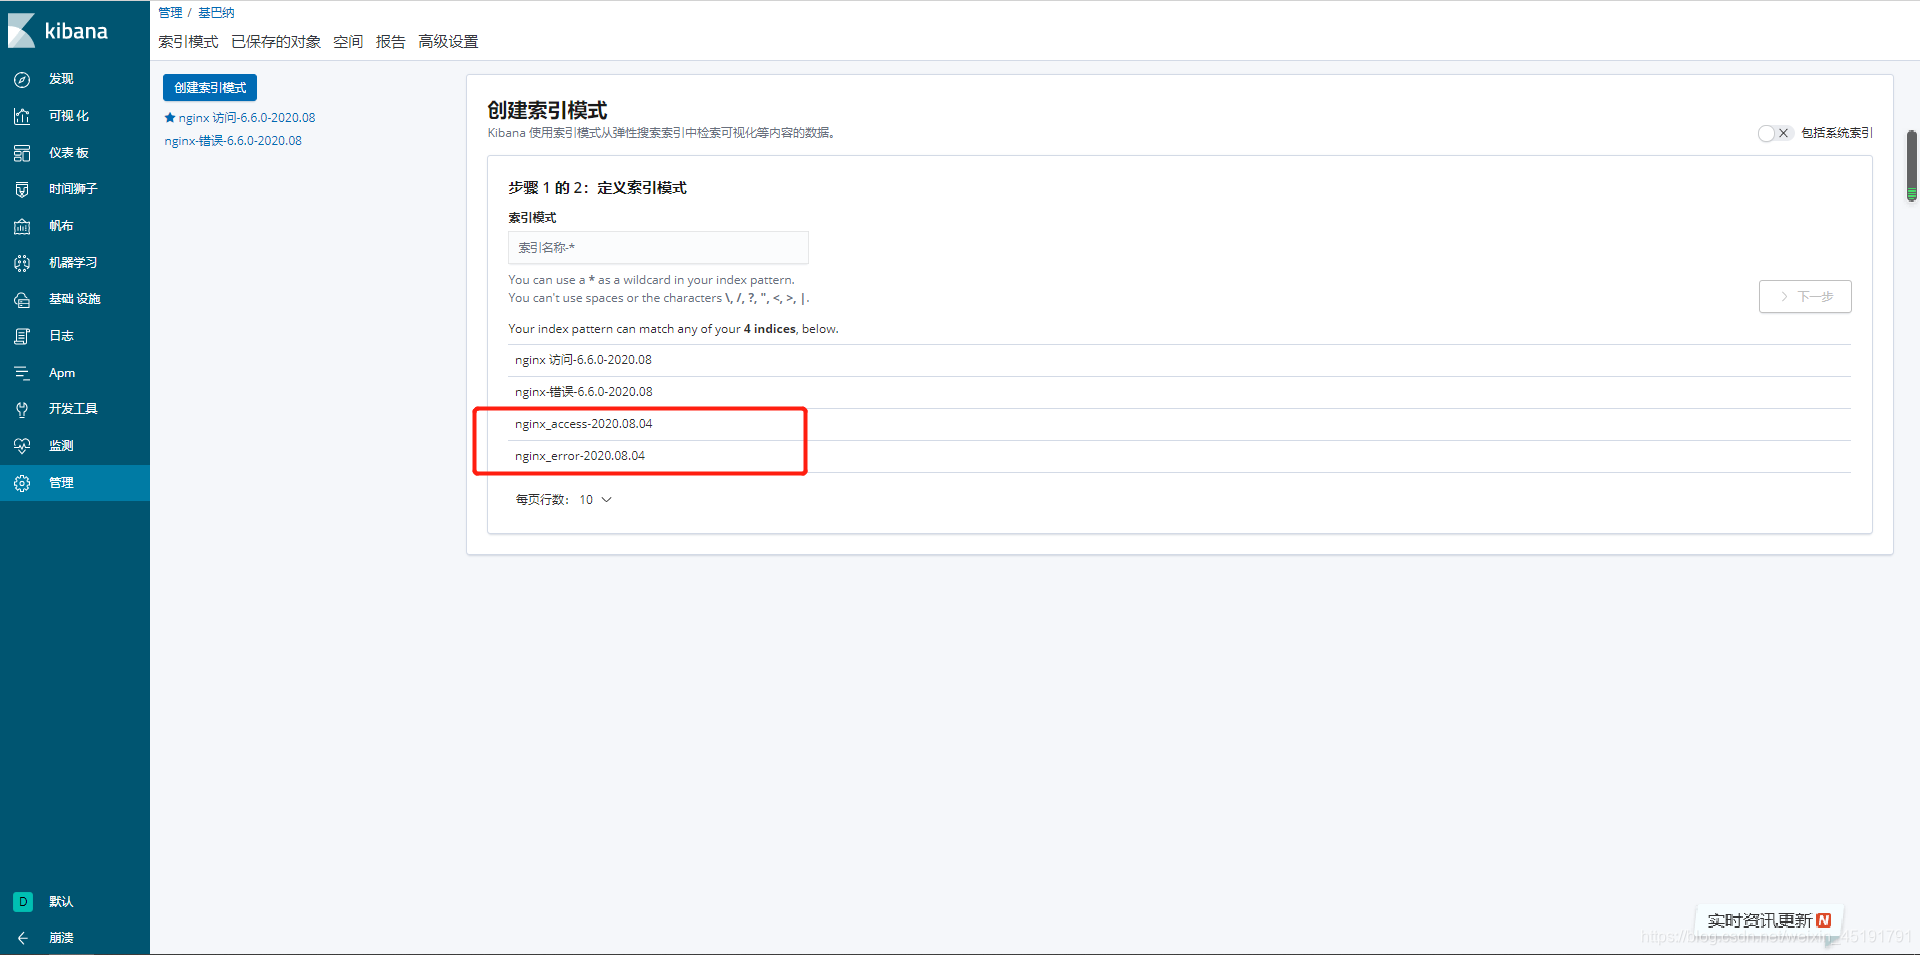
Task: Click 管理 breadcrumb link
Action: [170, 13]
